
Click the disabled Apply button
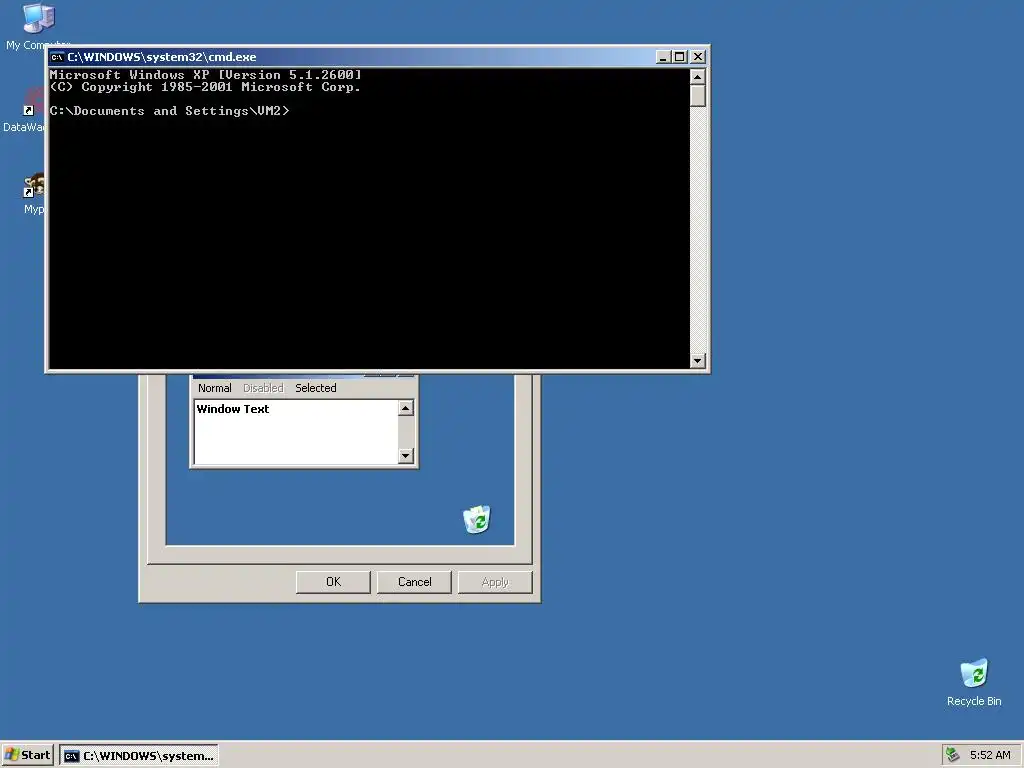[495, 582]
